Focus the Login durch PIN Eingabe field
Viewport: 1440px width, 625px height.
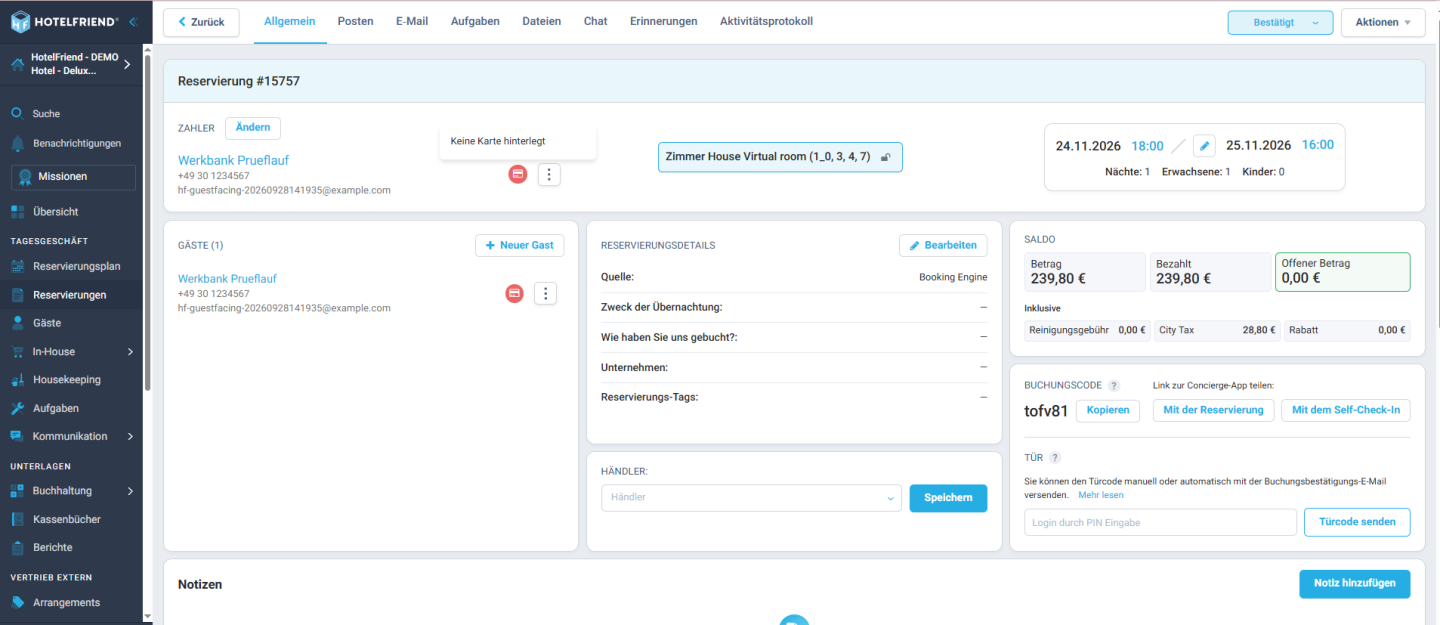(1160, 522)
